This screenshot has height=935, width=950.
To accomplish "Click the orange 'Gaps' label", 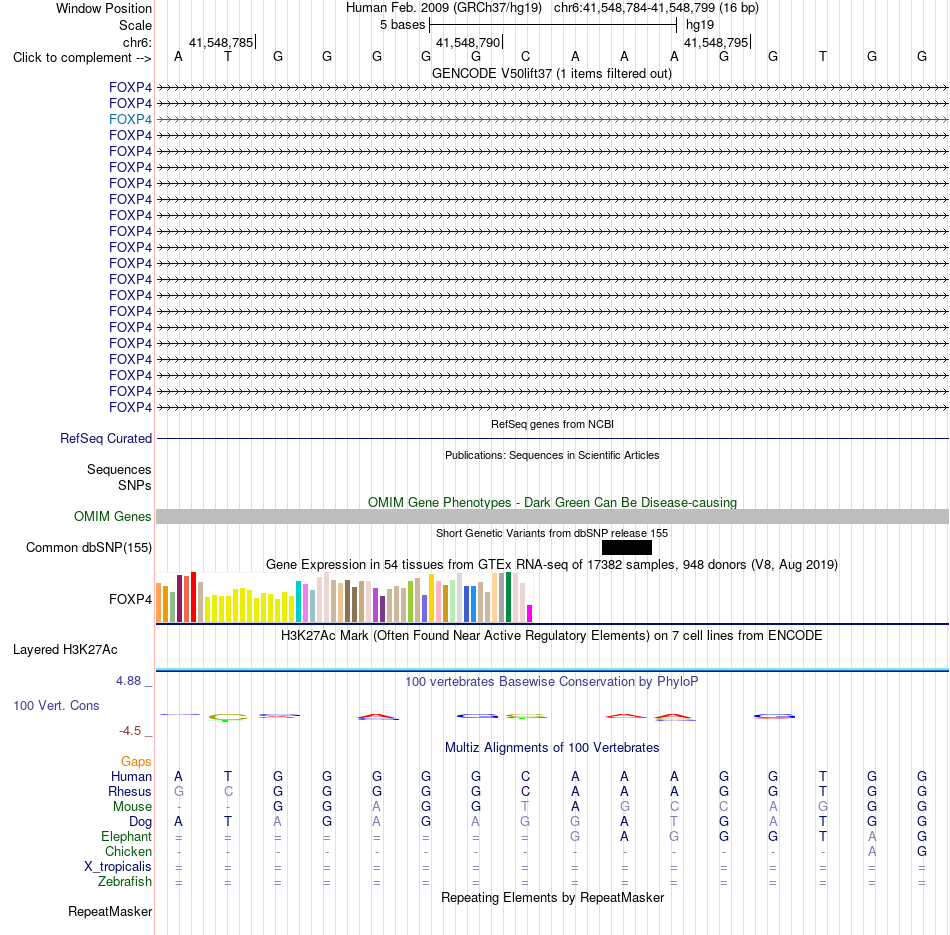I will point(136,762).
